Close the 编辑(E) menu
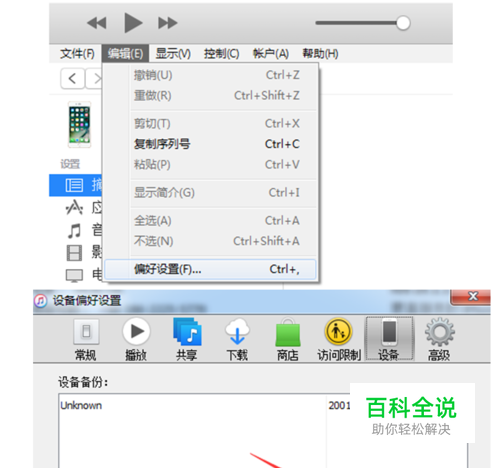 pyautogui.click(x=125, y=53)
